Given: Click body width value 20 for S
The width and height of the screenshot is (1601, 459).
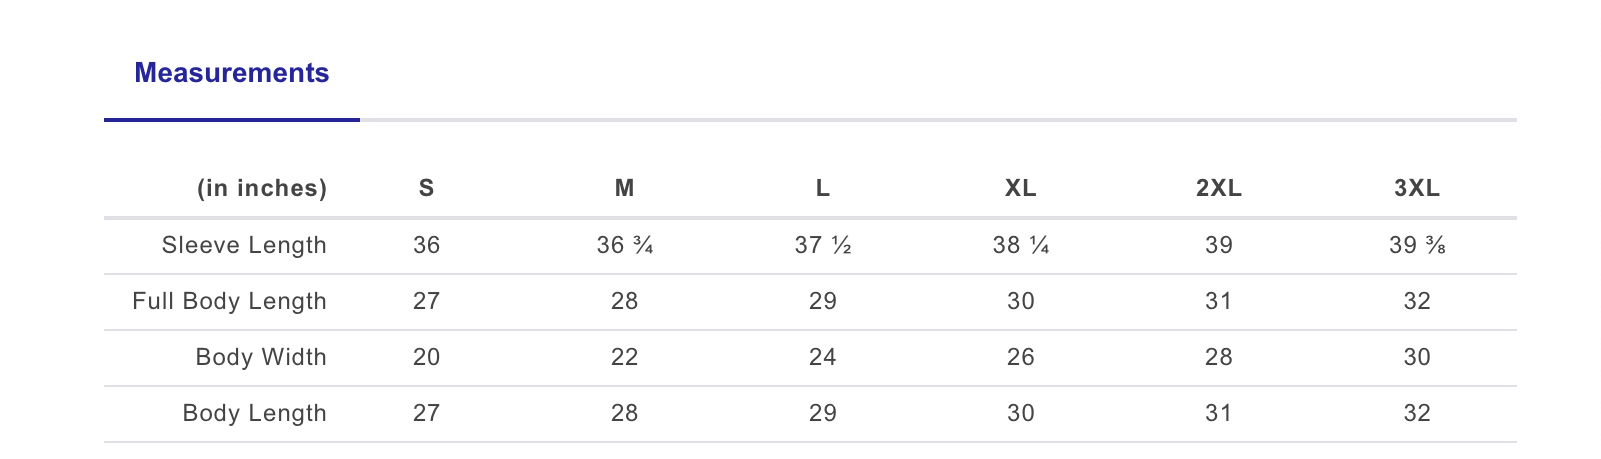Looking at the screenshot, I should point(426,357).
